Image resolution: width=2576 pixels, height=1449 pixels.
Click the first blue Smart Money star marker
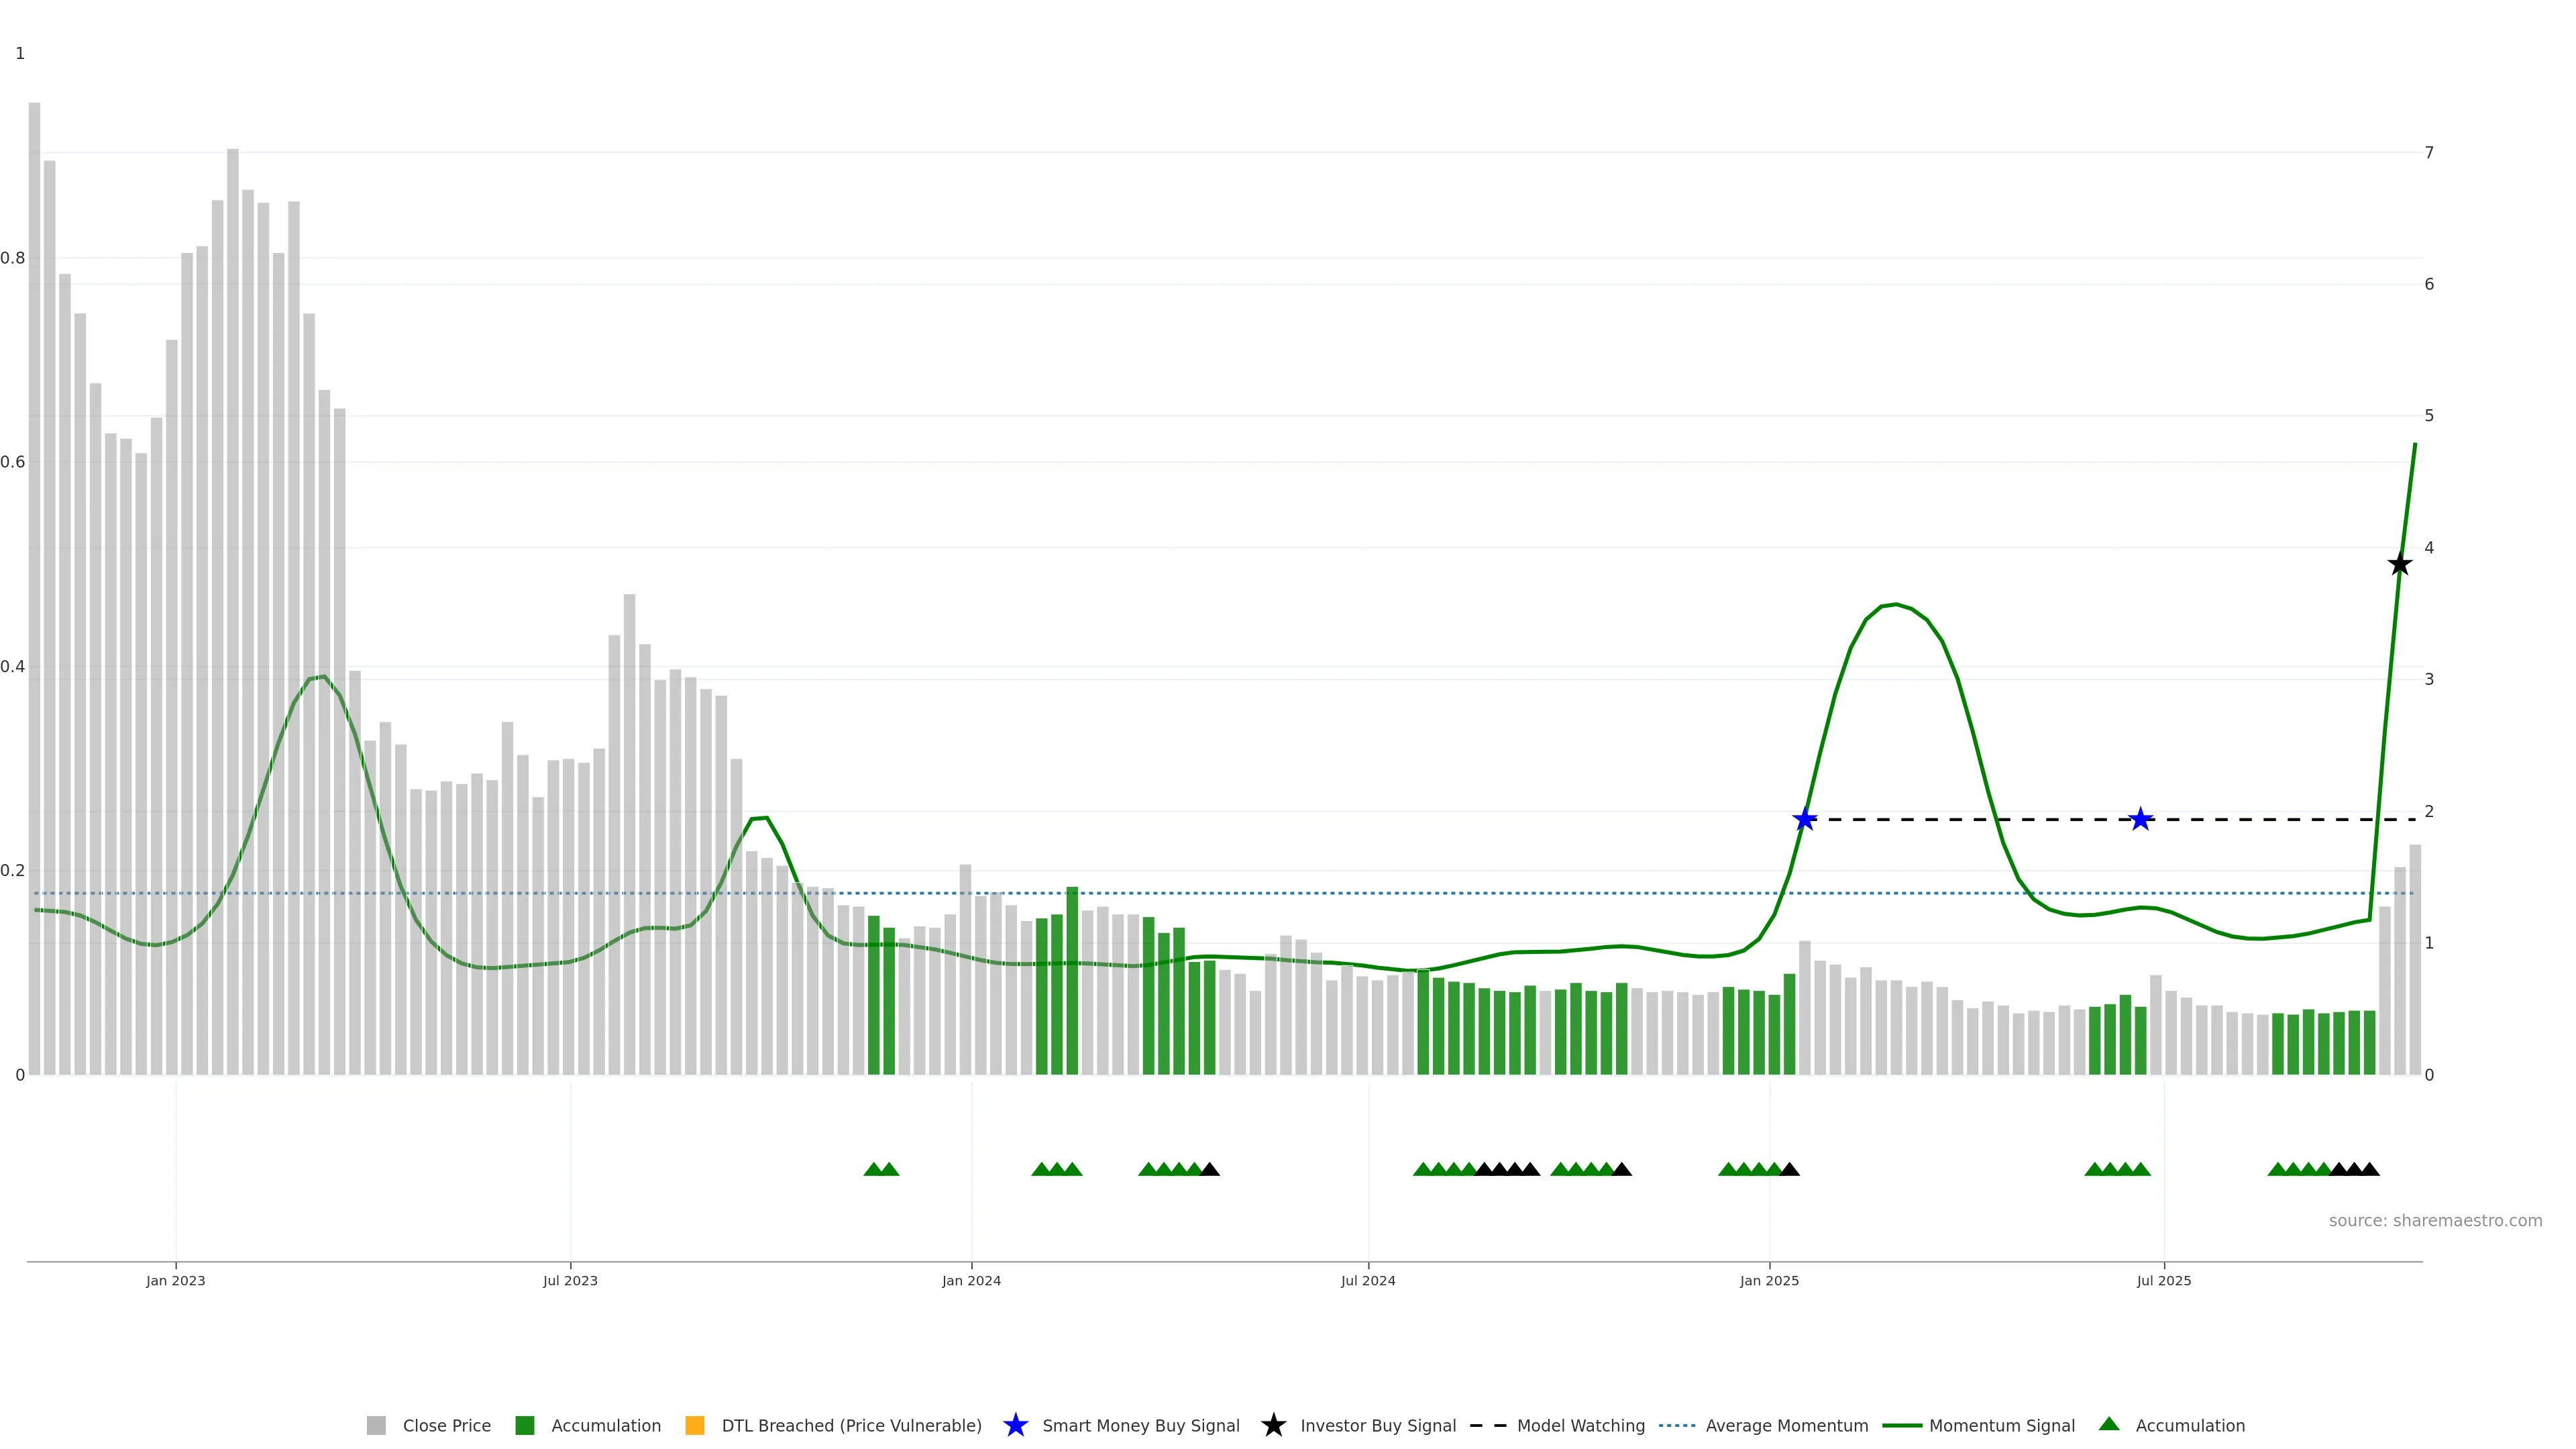1804,820
